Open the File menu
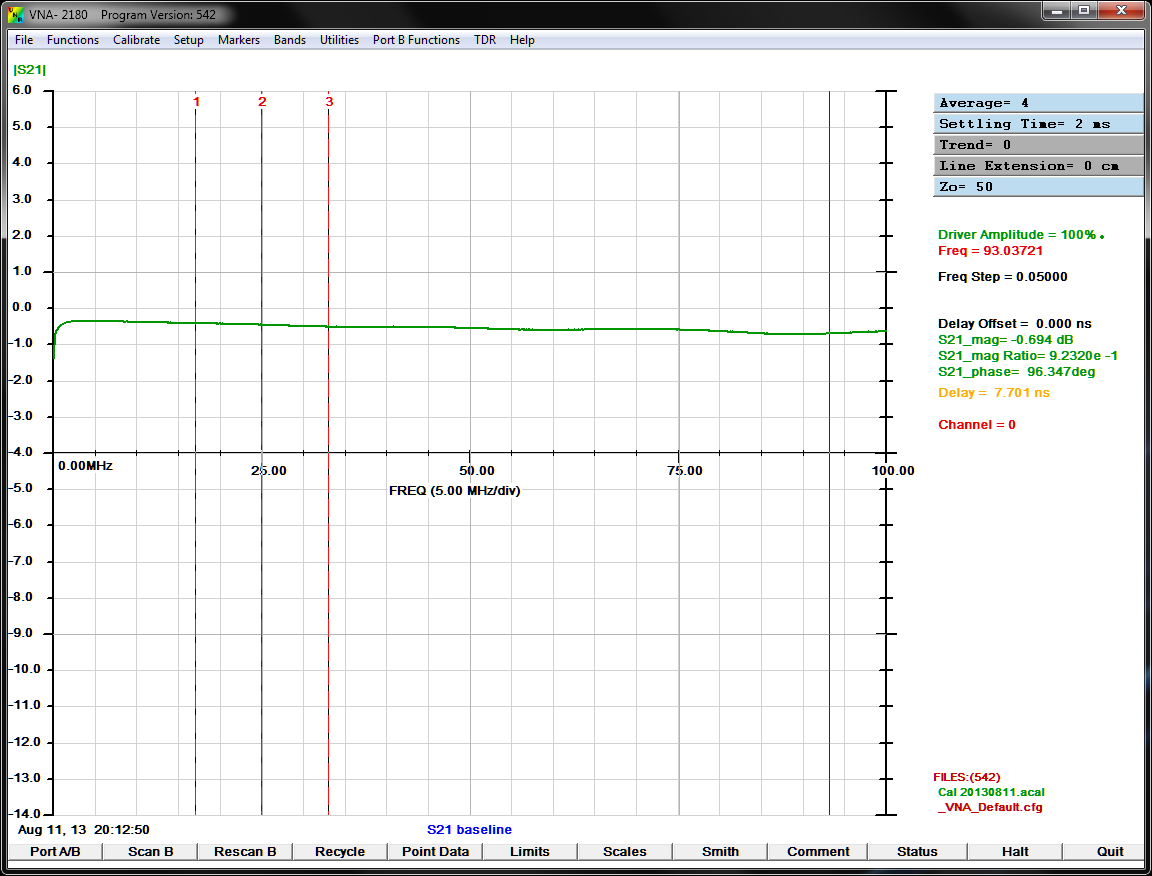 pos(24,40)
